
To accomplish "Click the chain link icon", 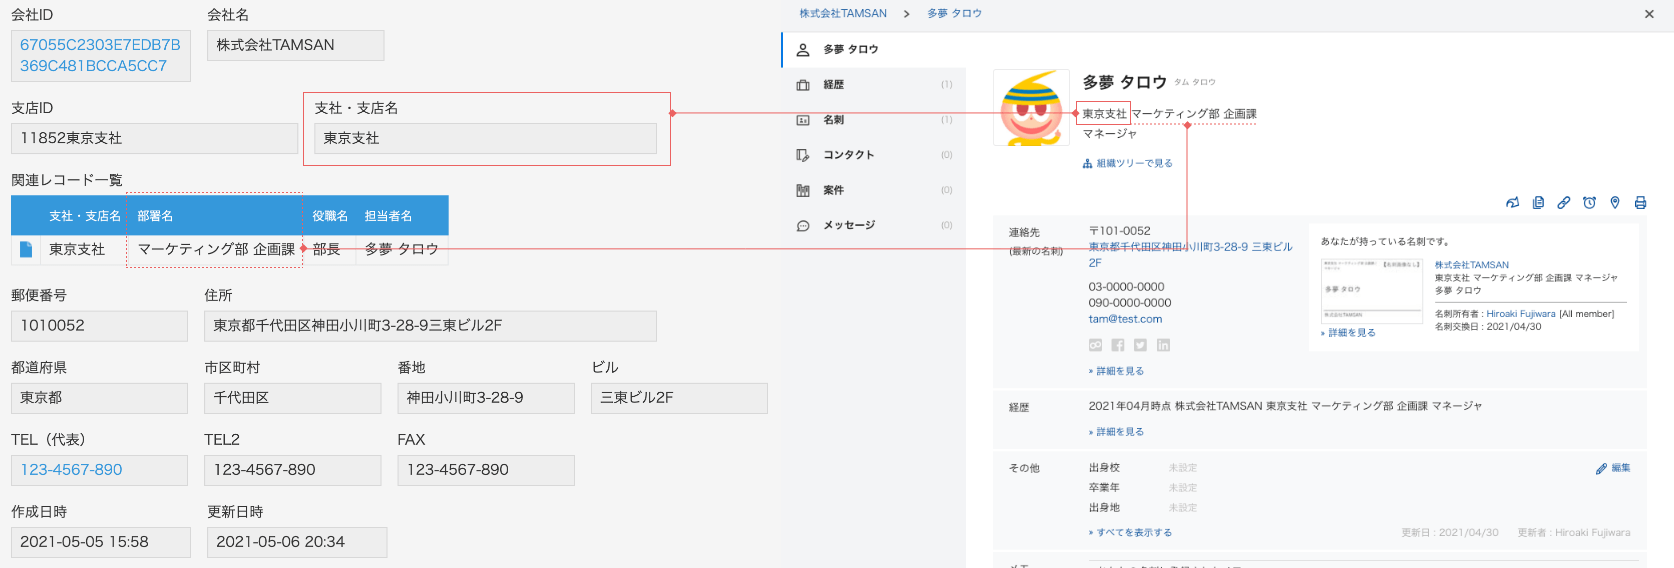I will click(1564, 203).
